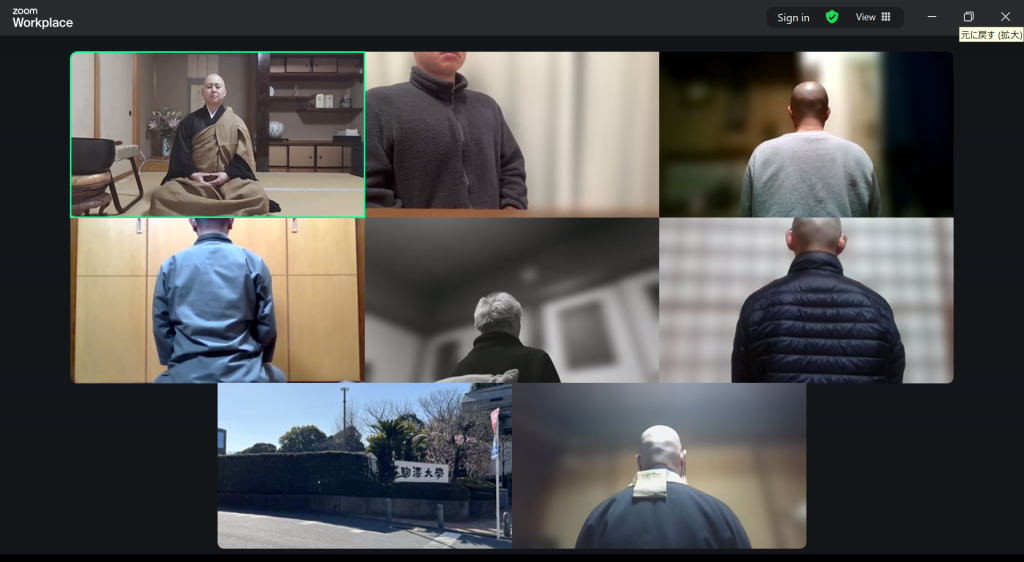Select the blue jacket participant's video tile
1024x562 pixels.
(217, 300)
